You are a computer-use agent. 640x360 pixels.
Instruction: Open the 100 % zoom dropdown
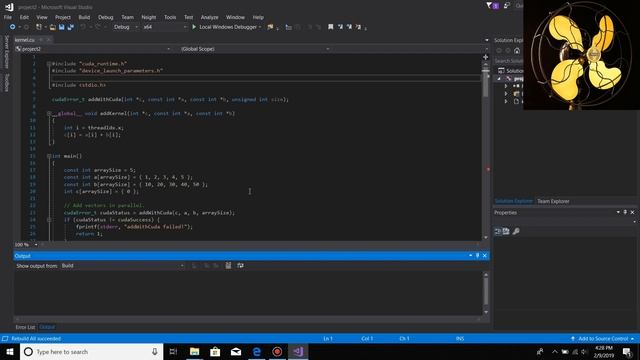(x=36, y=244)
